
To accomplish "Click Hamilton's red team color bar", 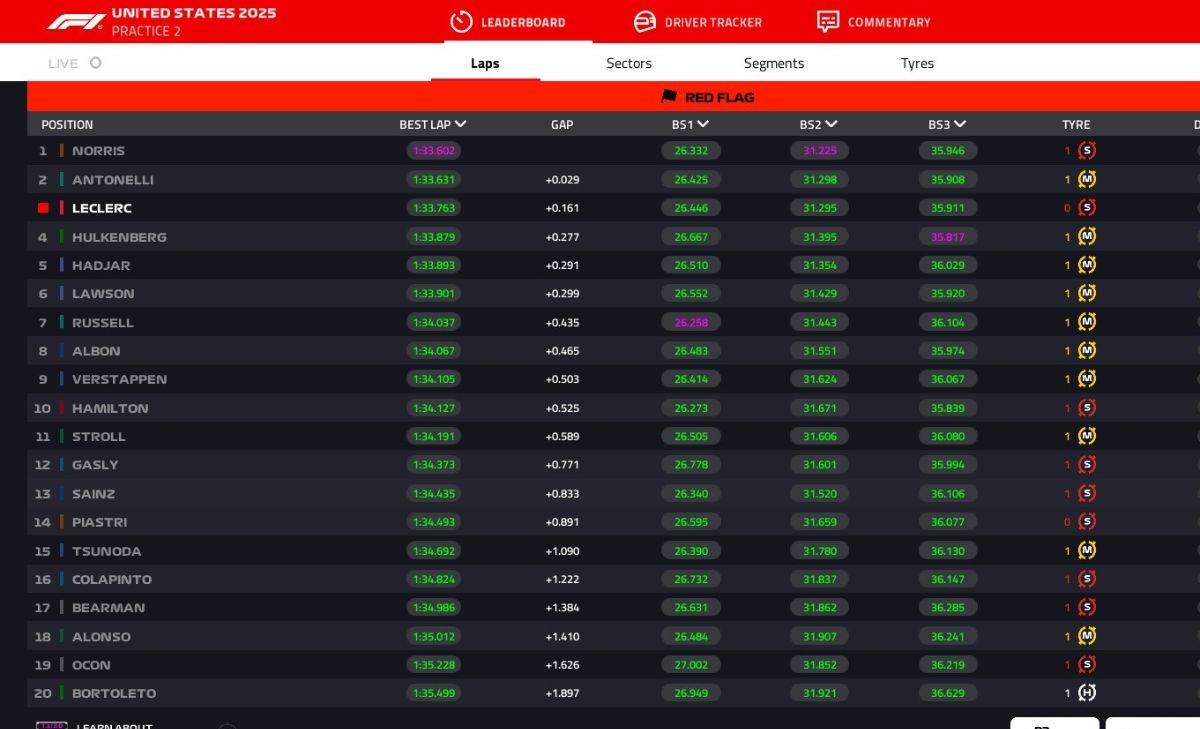I will [x=62, y=408].
